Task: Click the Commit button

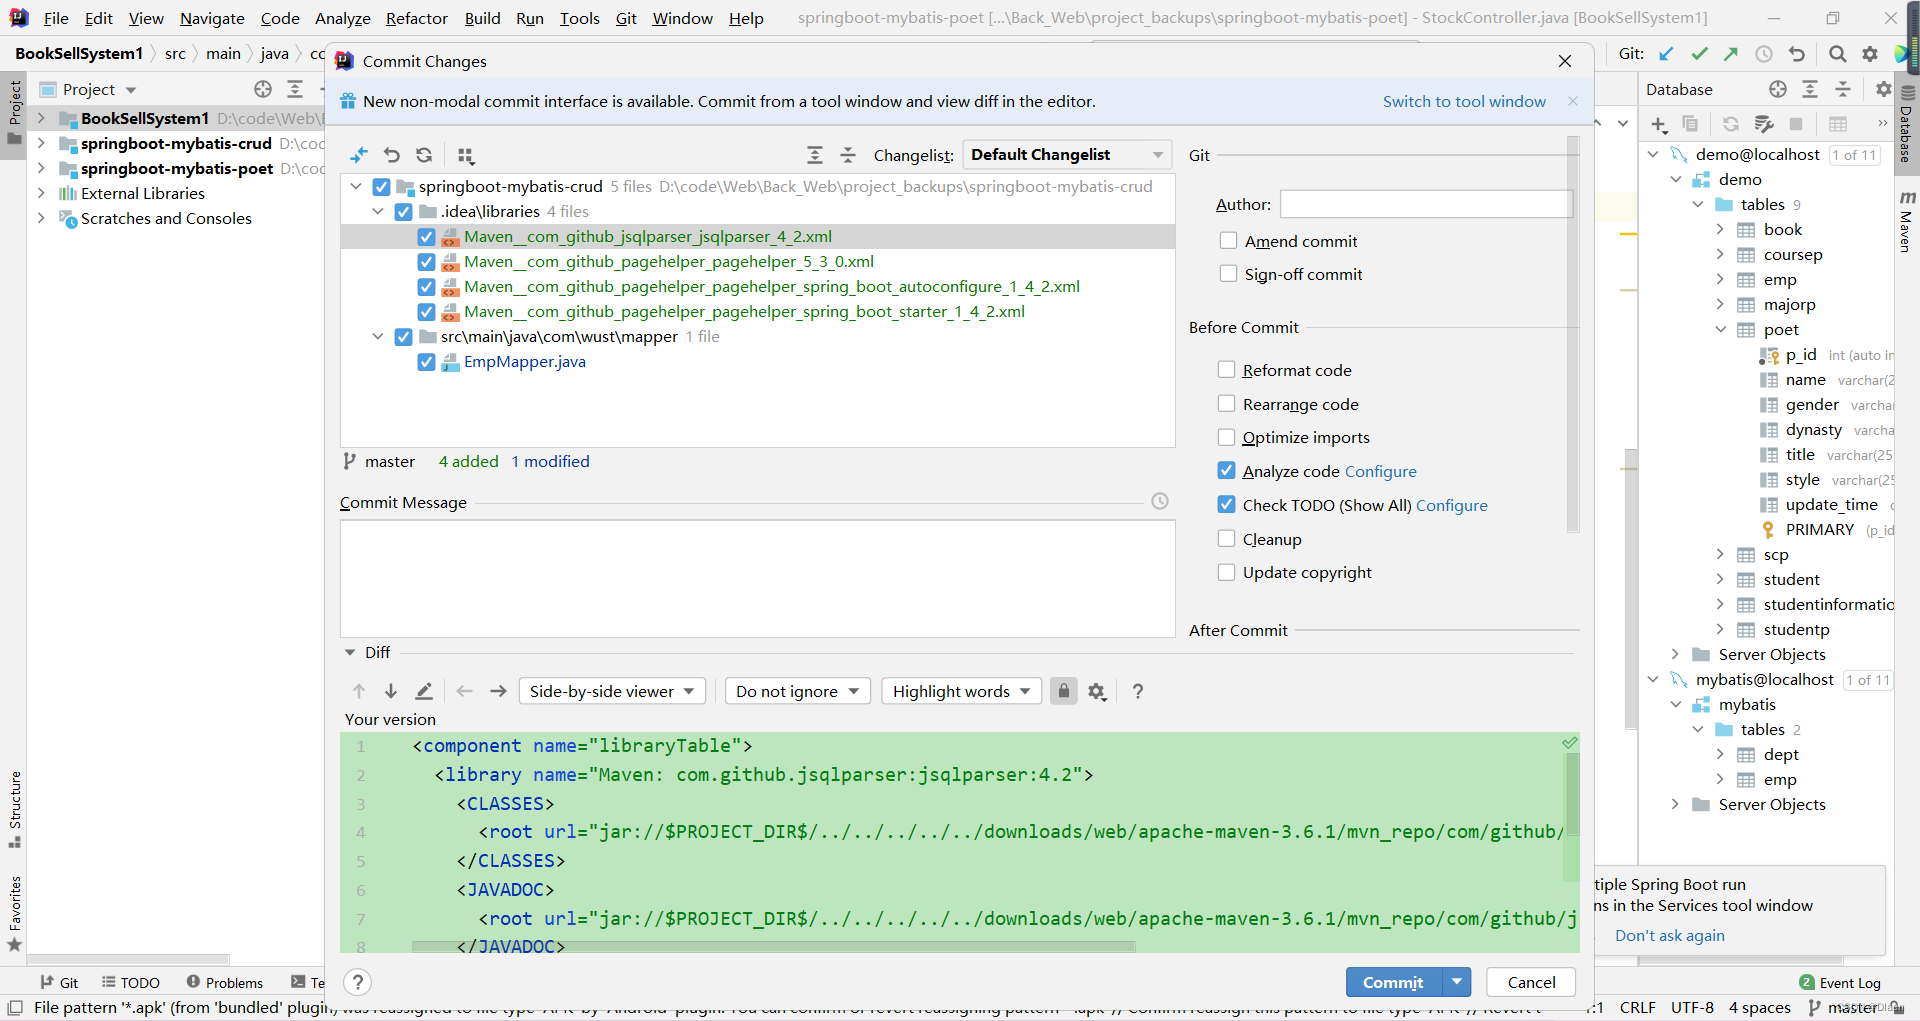Action: (x=1393, y=982)
